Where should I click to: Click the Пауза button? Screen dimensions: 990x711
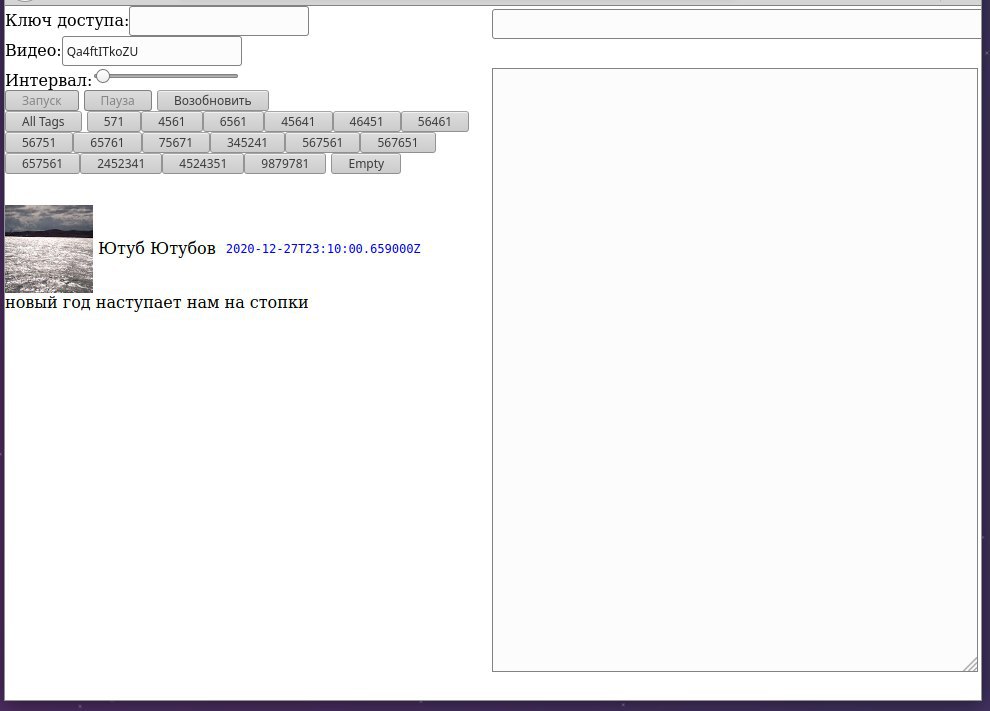pyautogui.click(x=117, y=100)
